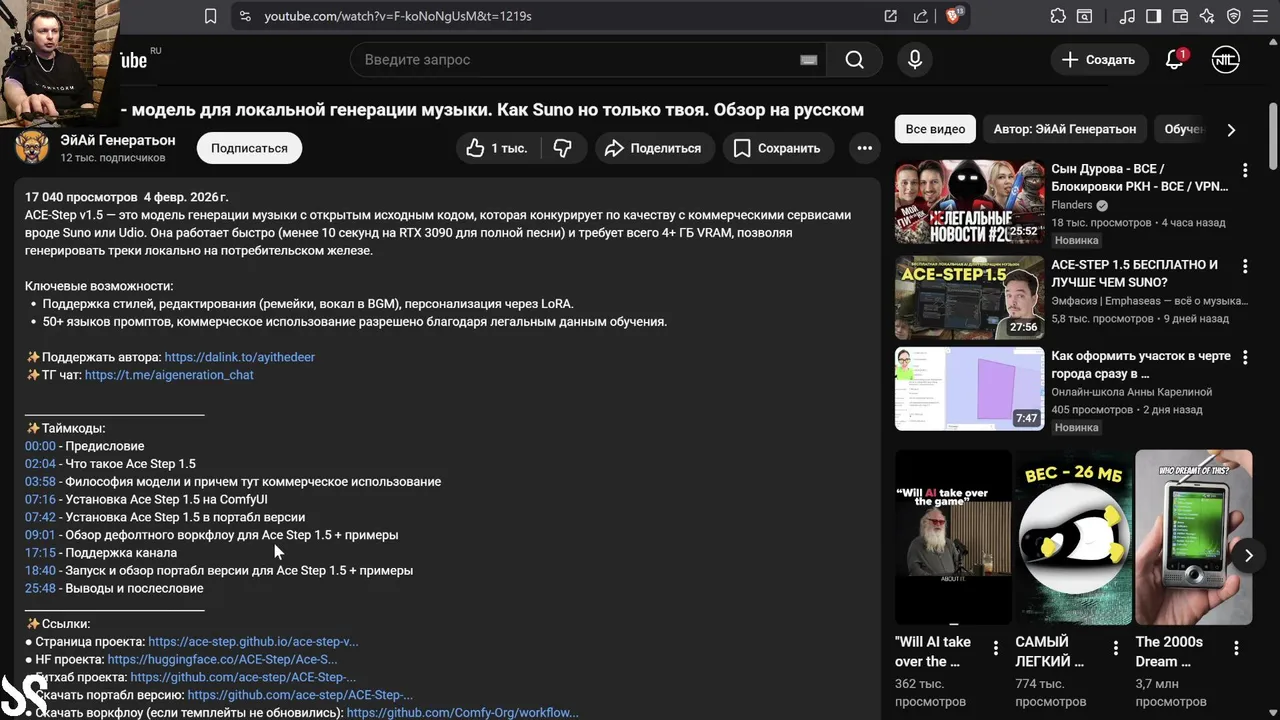Open ACE-STEP 1.5 БЕСПЛАТНО video thumbnail

tap(969, 298)
